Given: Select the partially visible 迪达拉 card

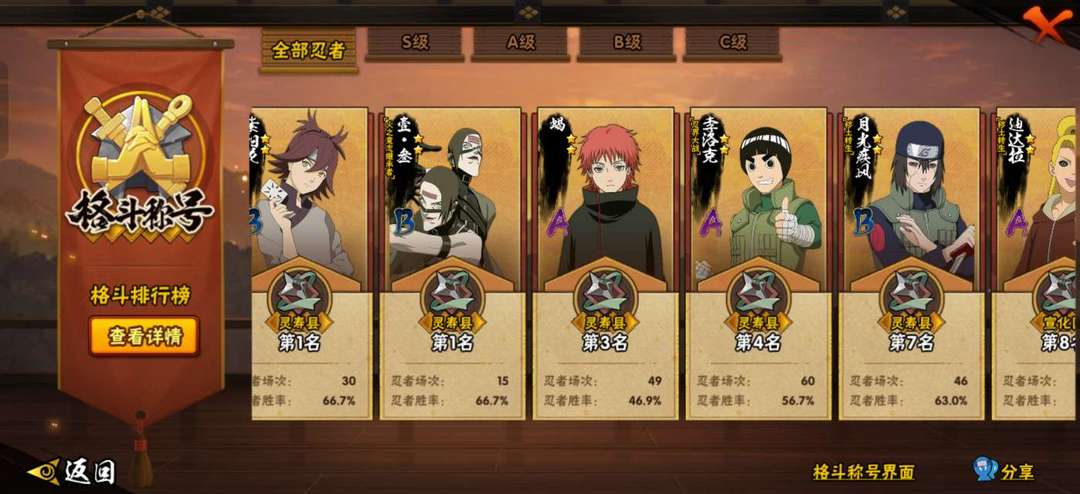Looking at the screenshot, I should pos(1035,263).
